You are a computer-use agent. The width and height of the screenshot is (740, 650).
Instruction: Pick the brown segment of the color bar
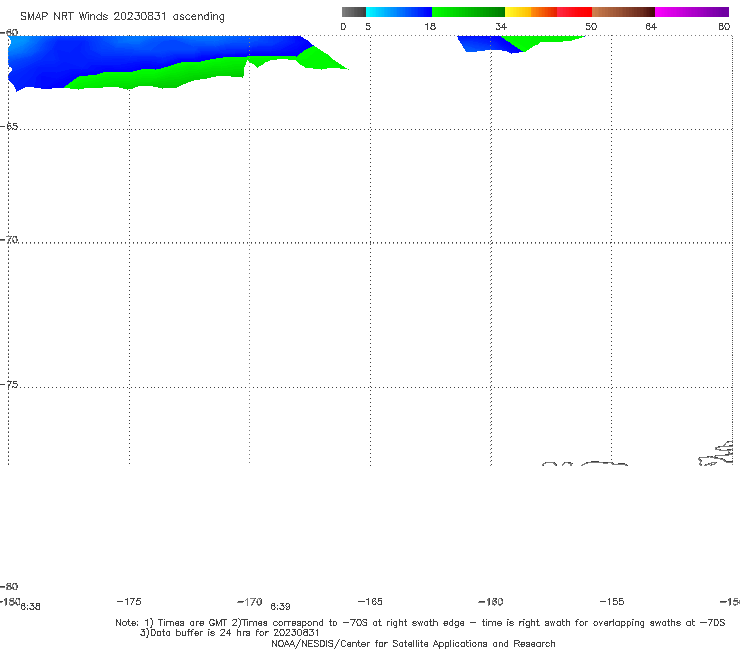[623, 12]
